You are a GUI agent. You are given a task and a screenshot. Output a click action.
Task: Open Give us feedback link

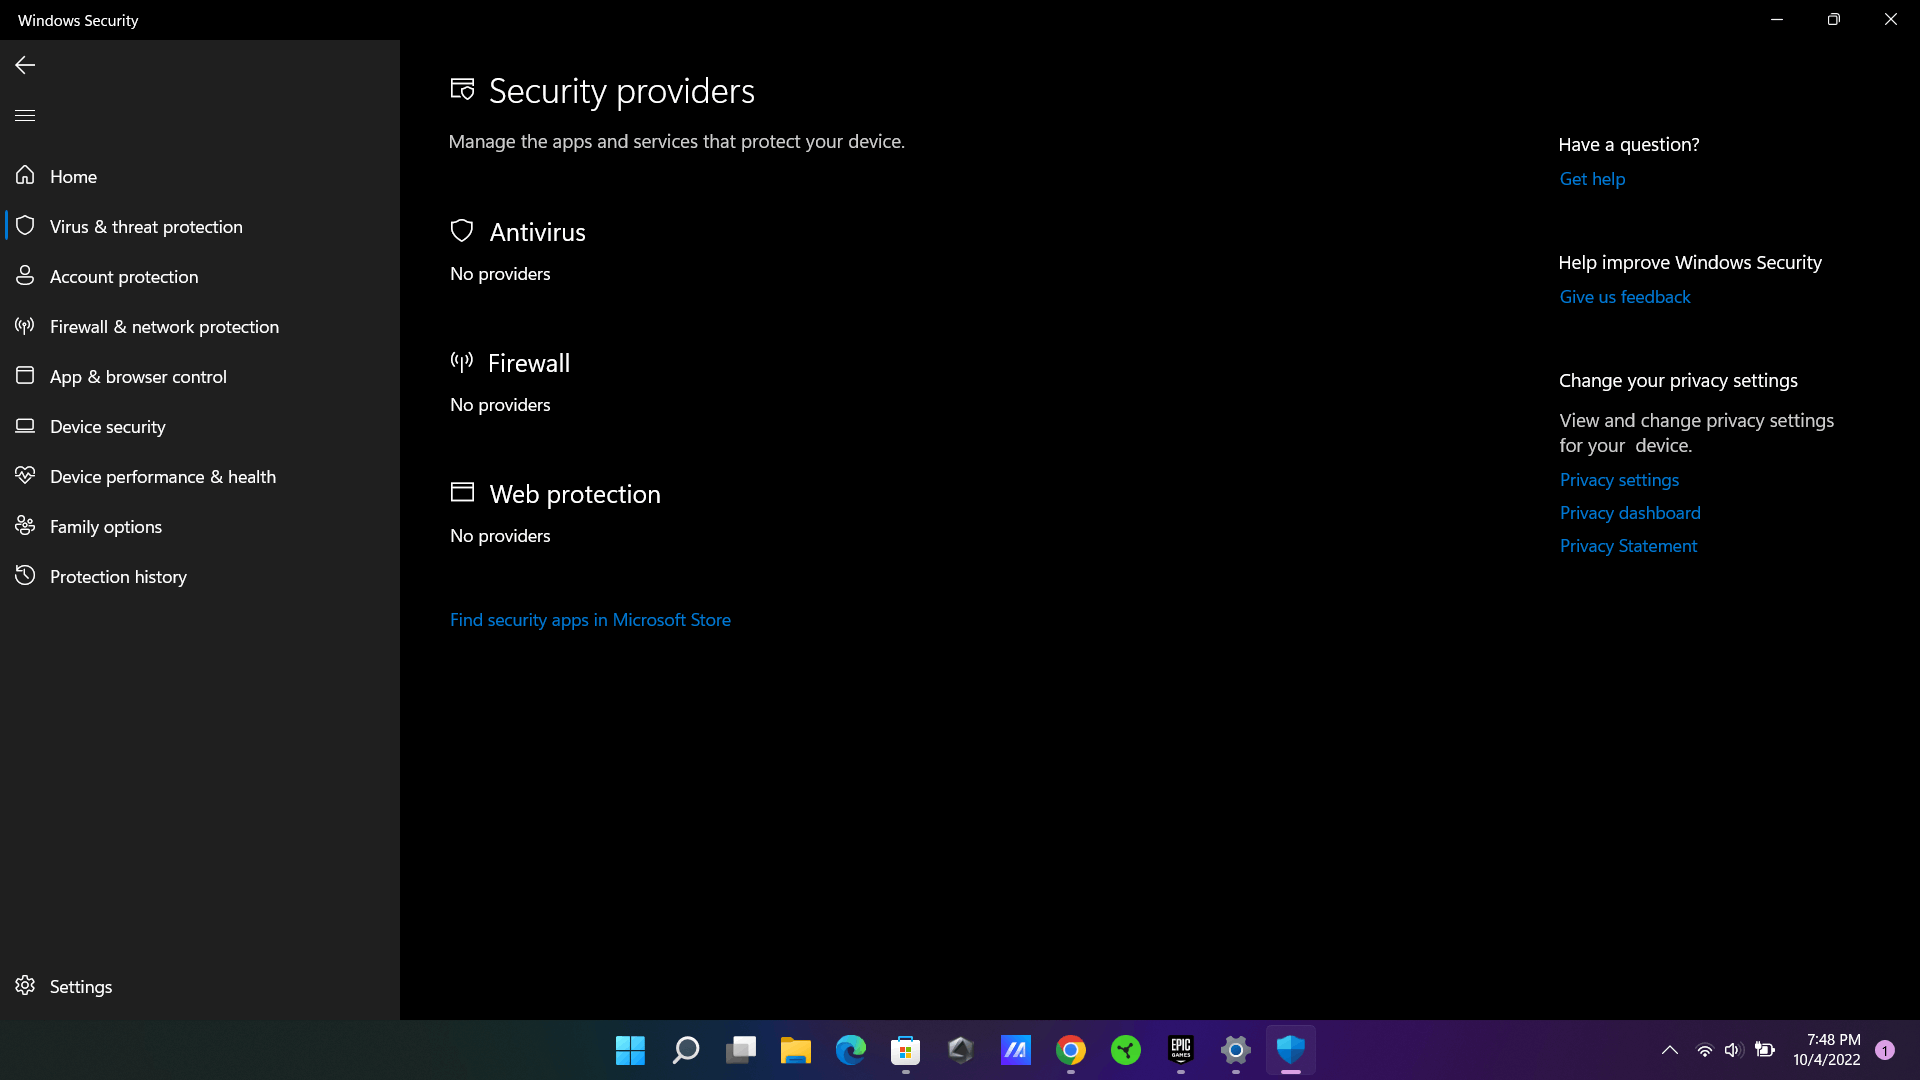point(1624,297)
